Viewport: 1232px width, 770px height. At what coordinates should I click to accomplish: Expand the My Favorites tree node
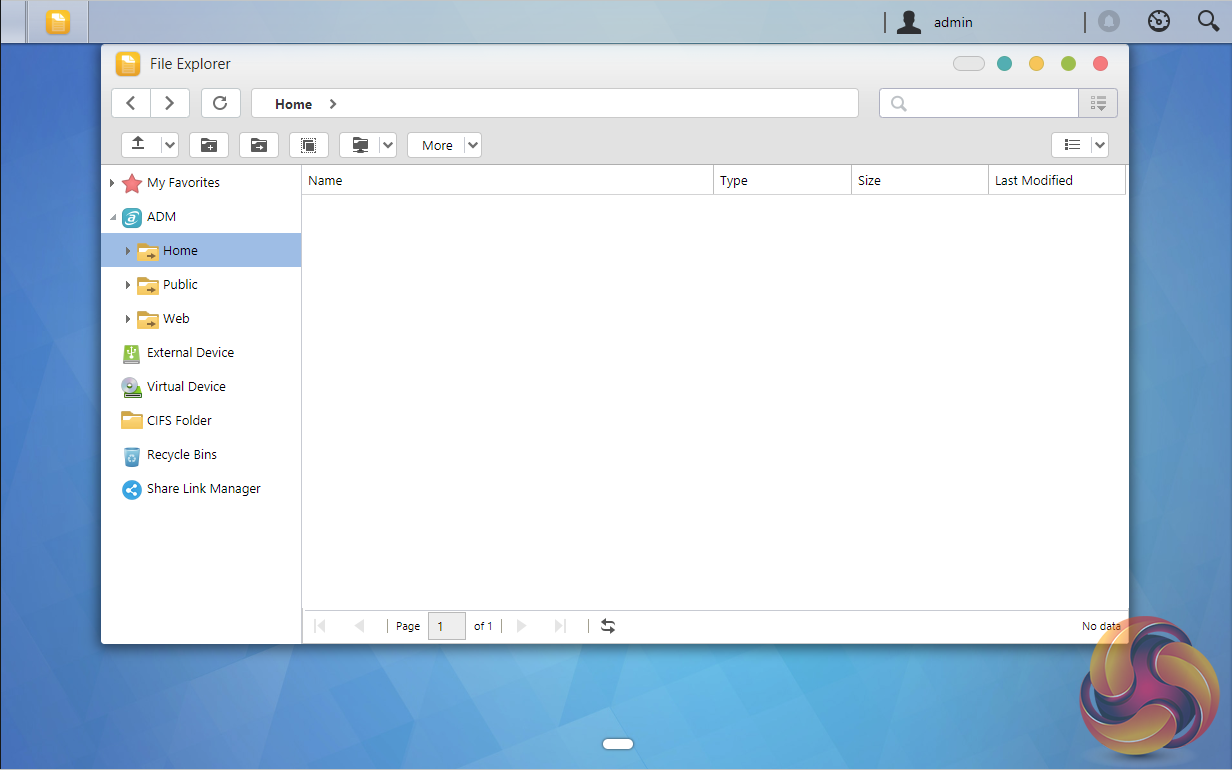coord(112,183)
